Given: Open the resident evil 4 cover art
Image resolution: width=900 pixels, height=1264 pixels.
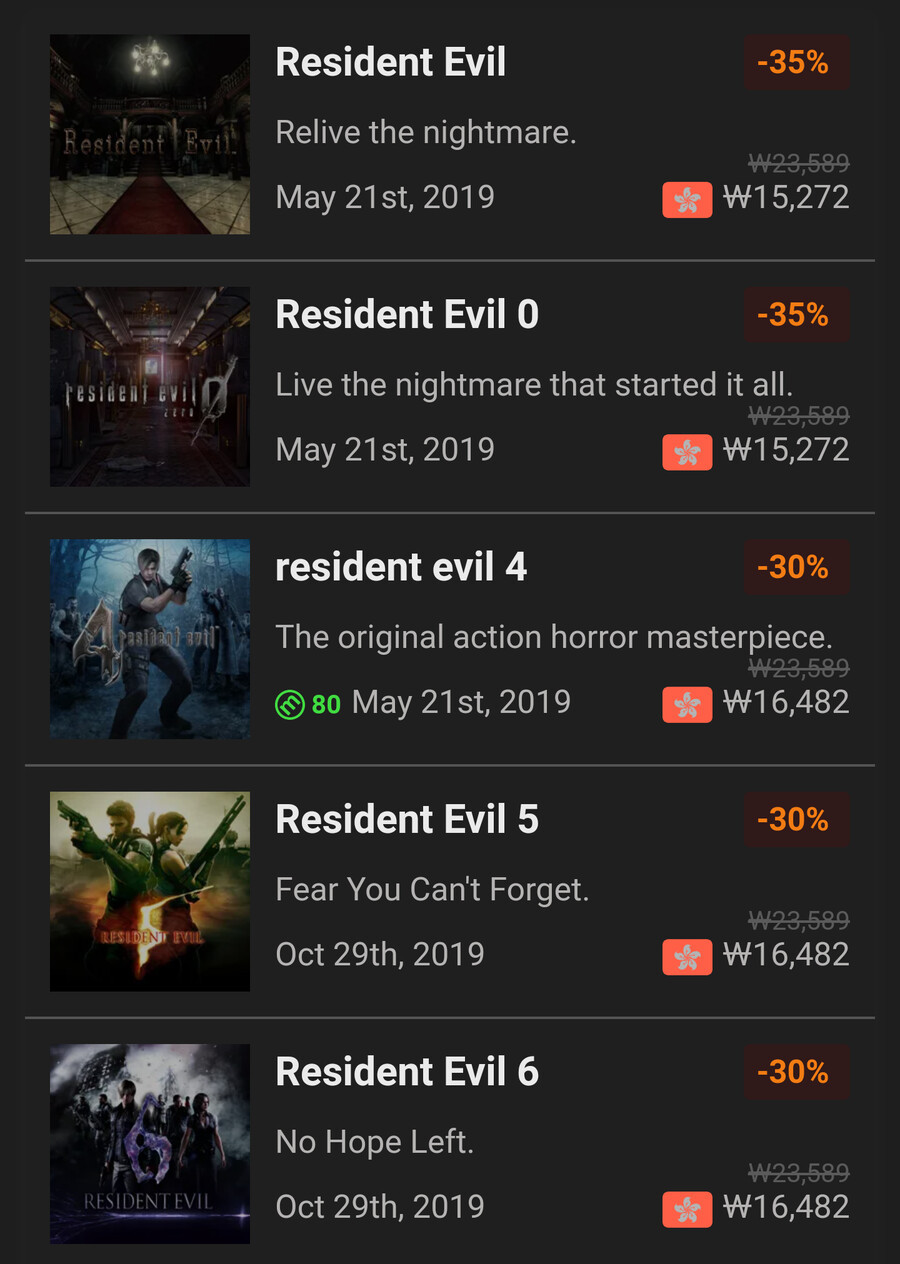Looking at the screenshot, I should point(150,639).
